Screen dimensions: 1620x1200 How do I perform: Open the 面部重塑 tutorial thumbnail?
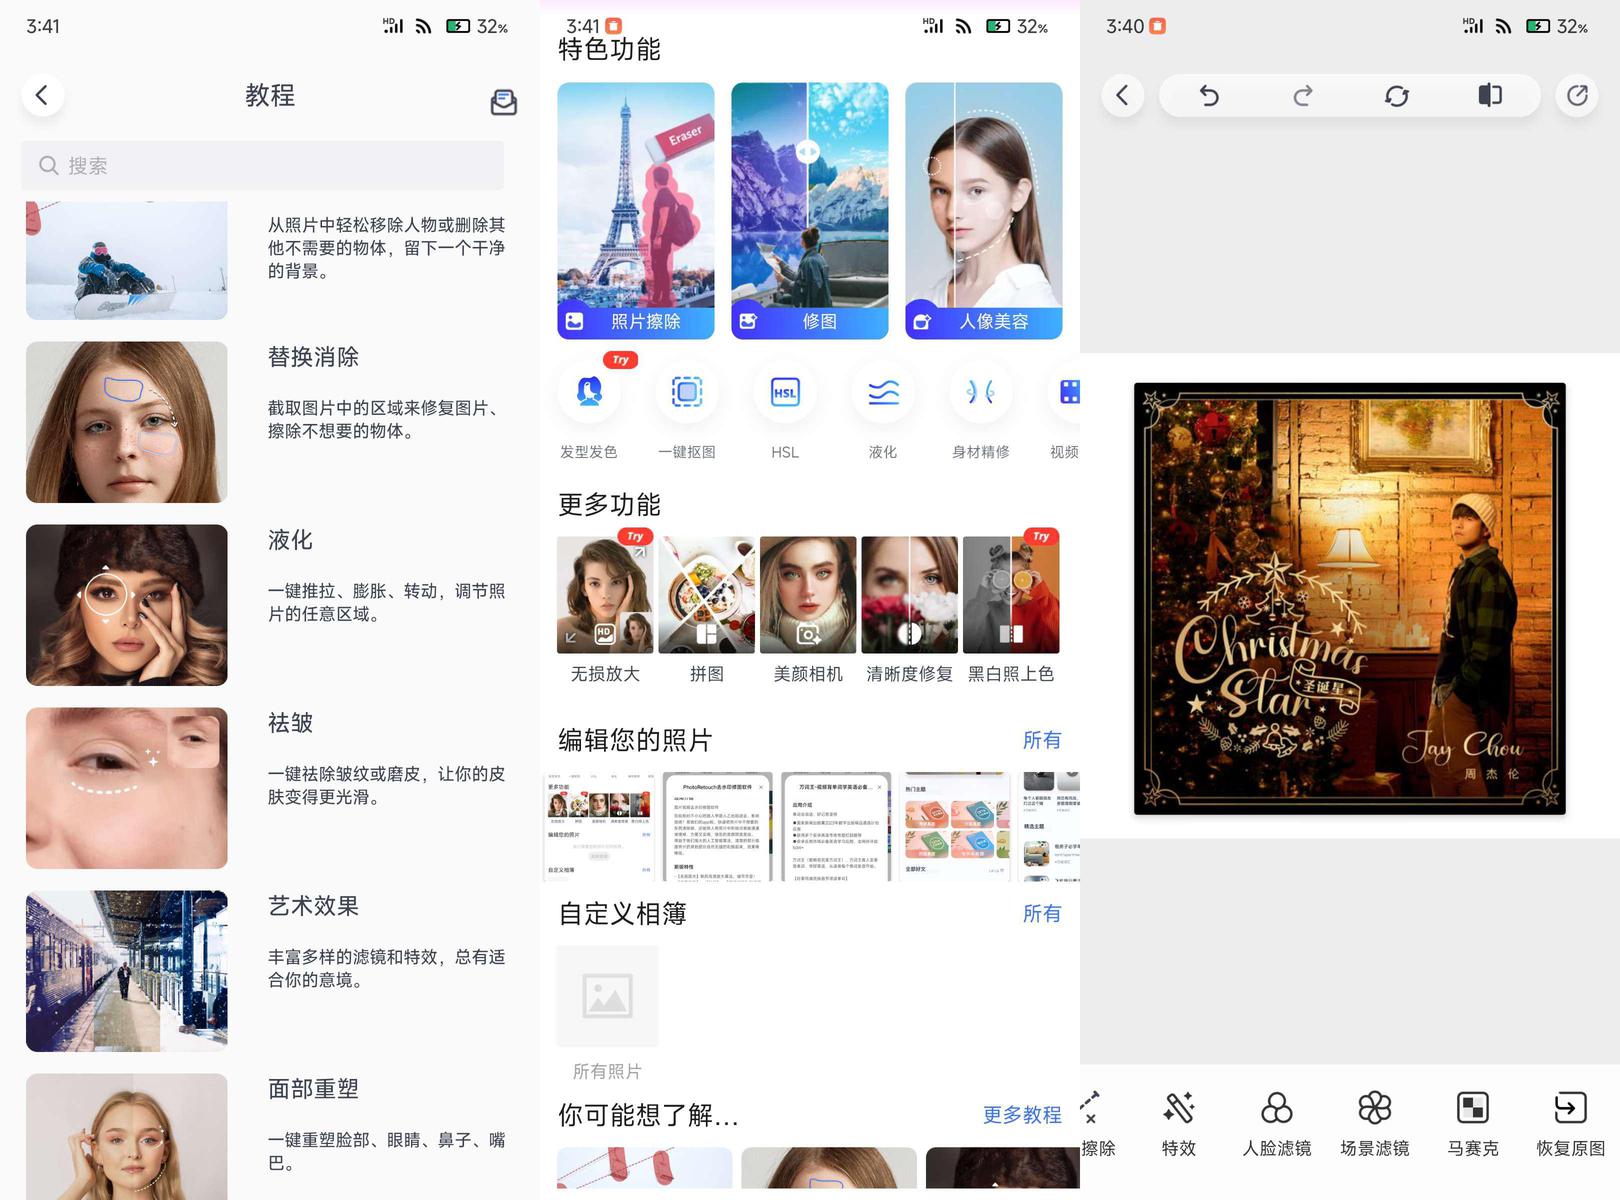tap(127, 1137)
